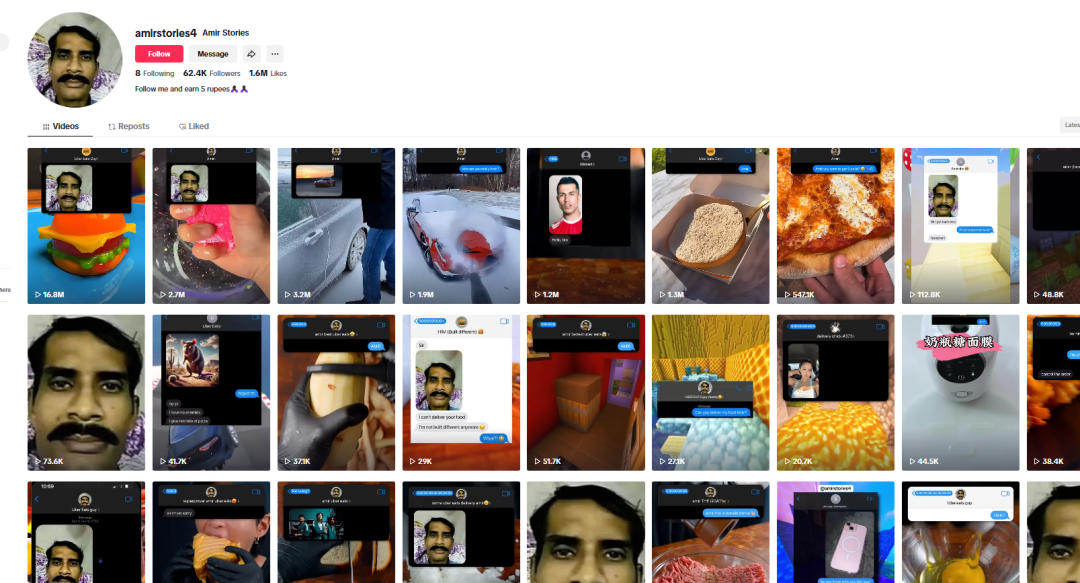Click the play icon beside 73.6K
The width and height of the screenshot is (1080, 583).
click(38, 461)
